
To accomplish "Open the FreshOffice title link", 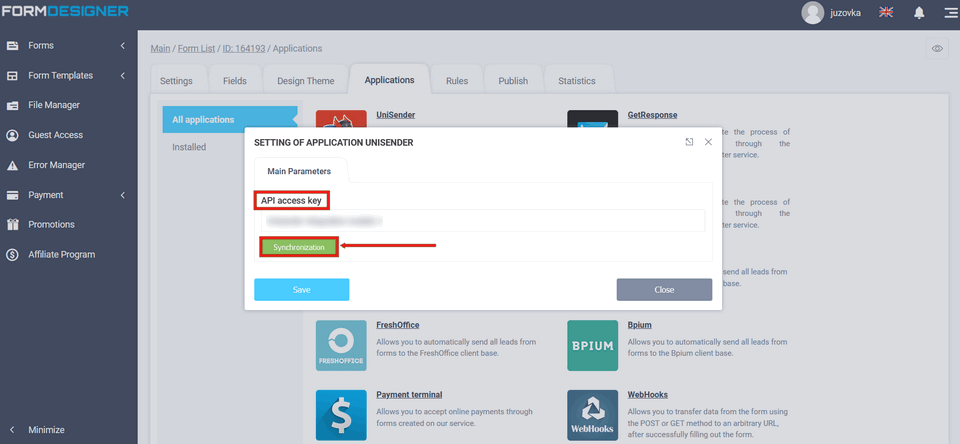I will (398, 325).
